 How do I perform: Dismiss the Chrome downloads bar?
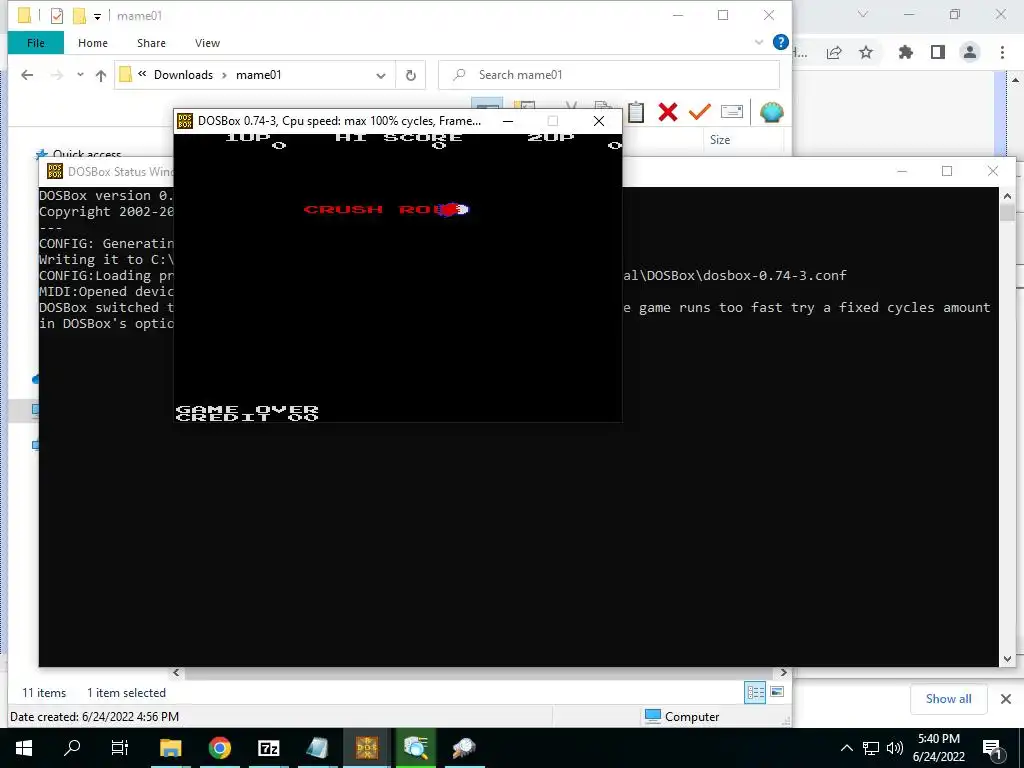[1006, 699]
